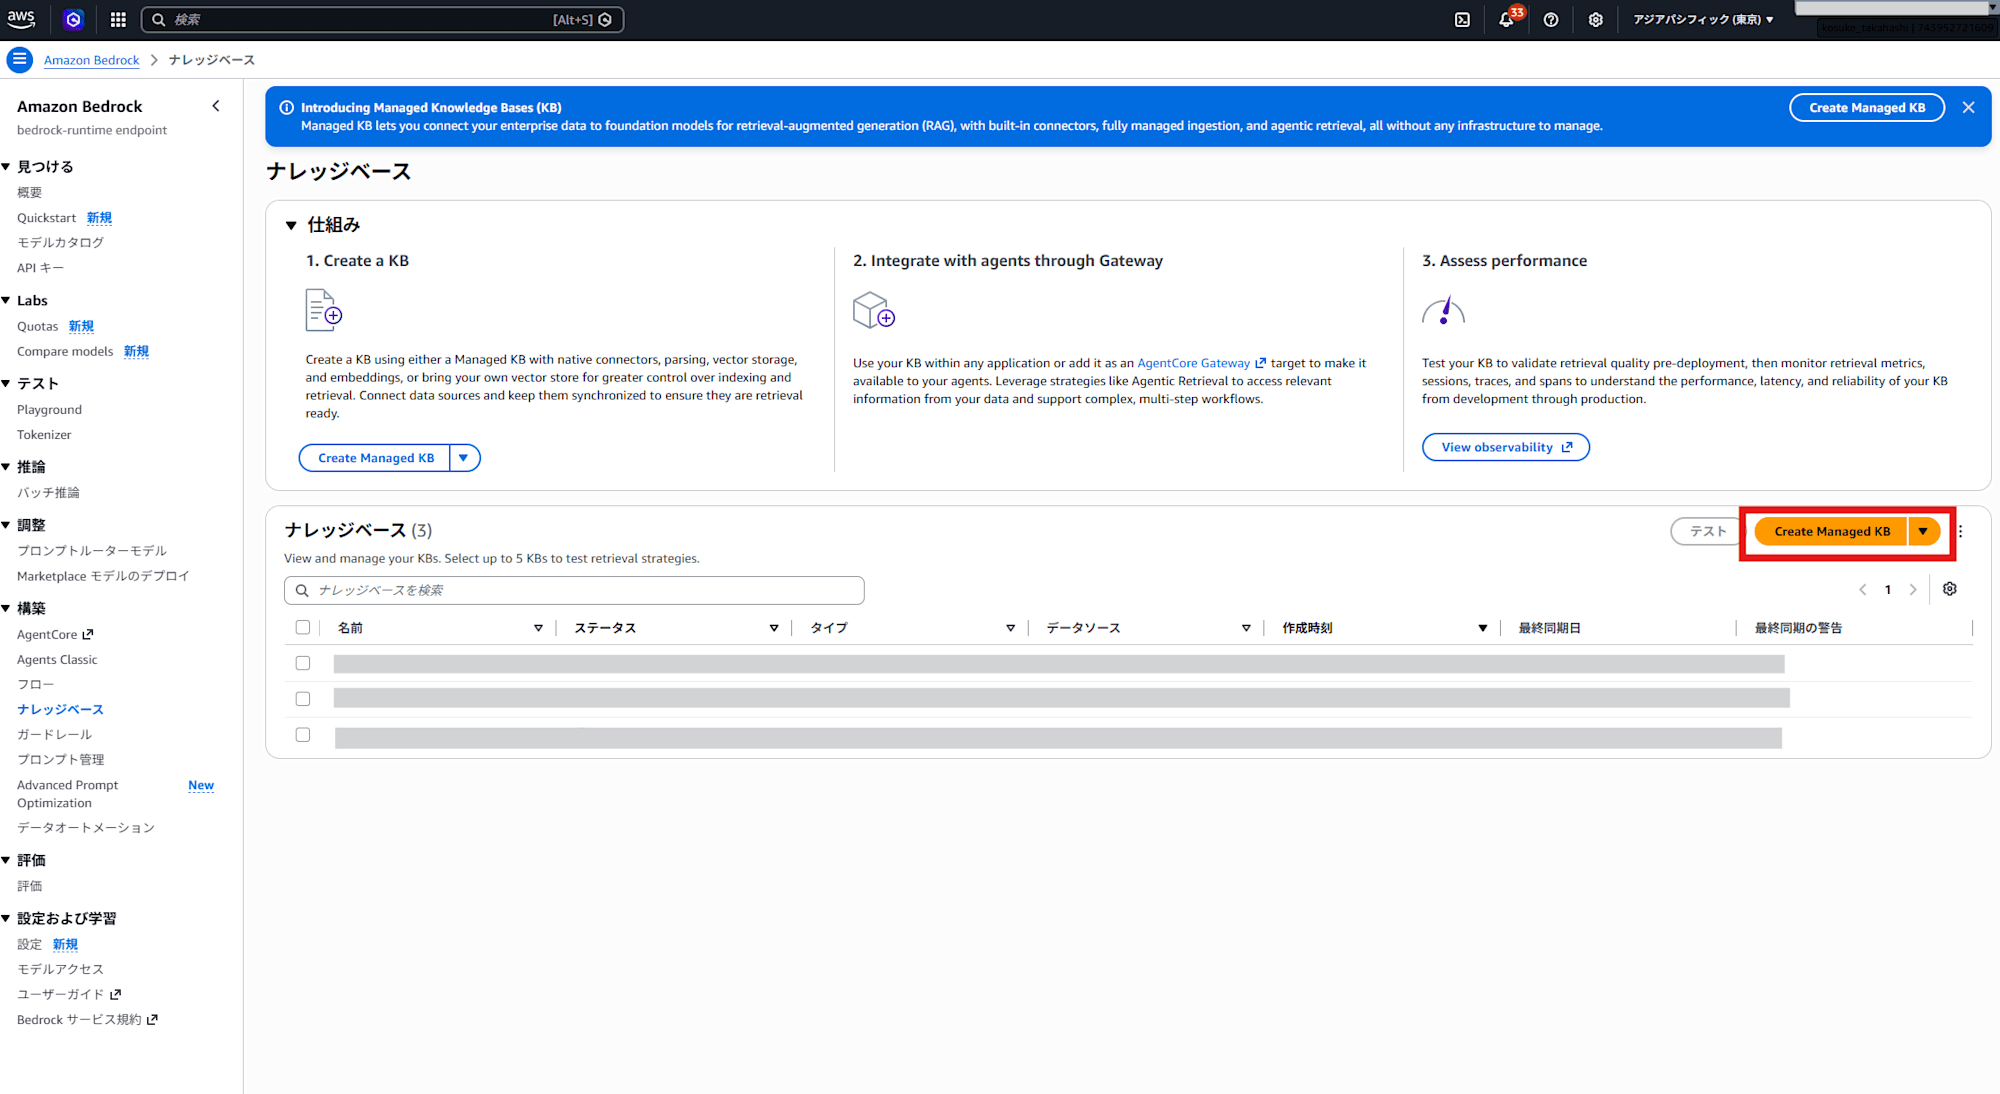Open the View observability button
This screenshot has height=1094, width=2000.
(x=1506, y=447)
